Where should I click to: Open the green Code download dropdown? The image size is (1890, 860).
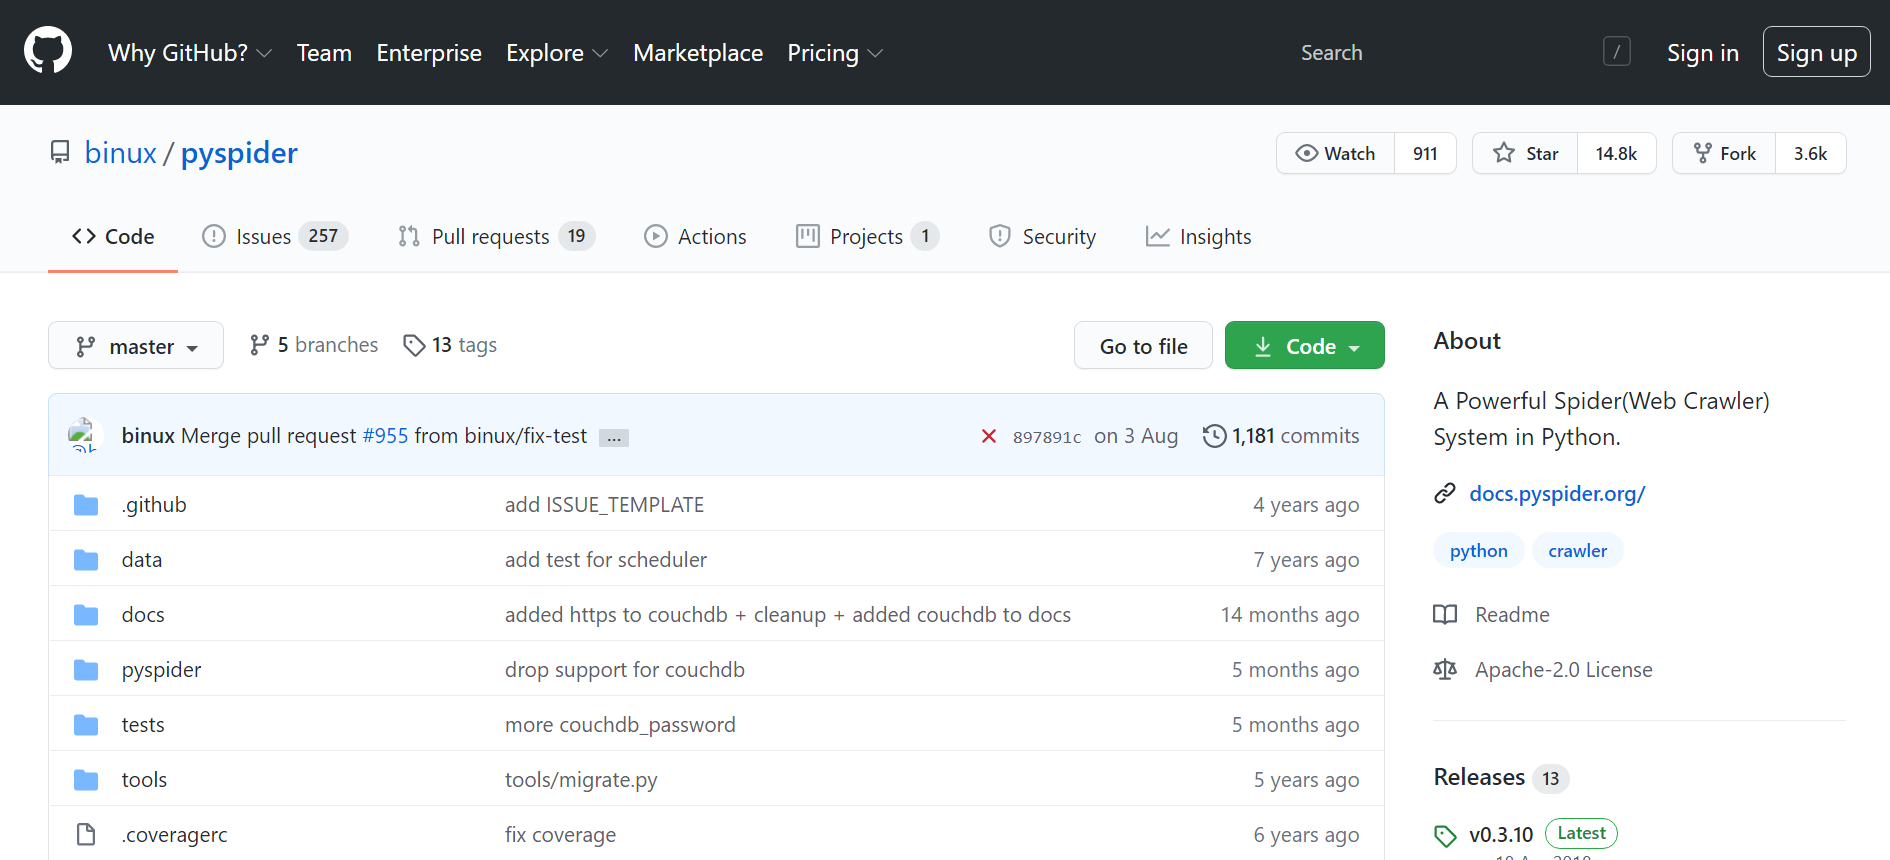[x=1305, y=346]
